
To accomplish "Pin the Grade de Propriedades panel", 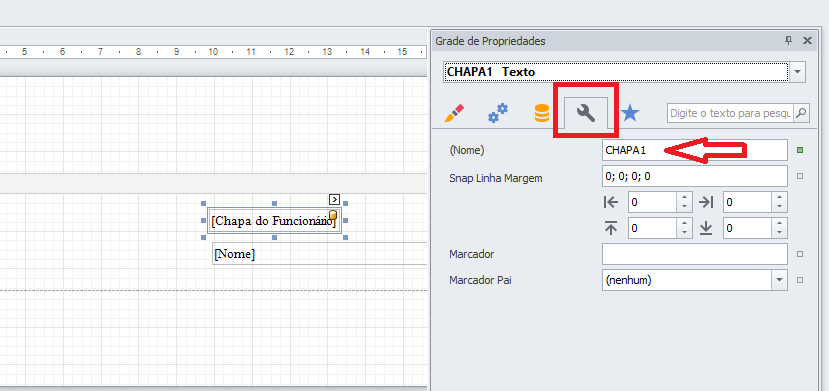I will tap(788, 41).
